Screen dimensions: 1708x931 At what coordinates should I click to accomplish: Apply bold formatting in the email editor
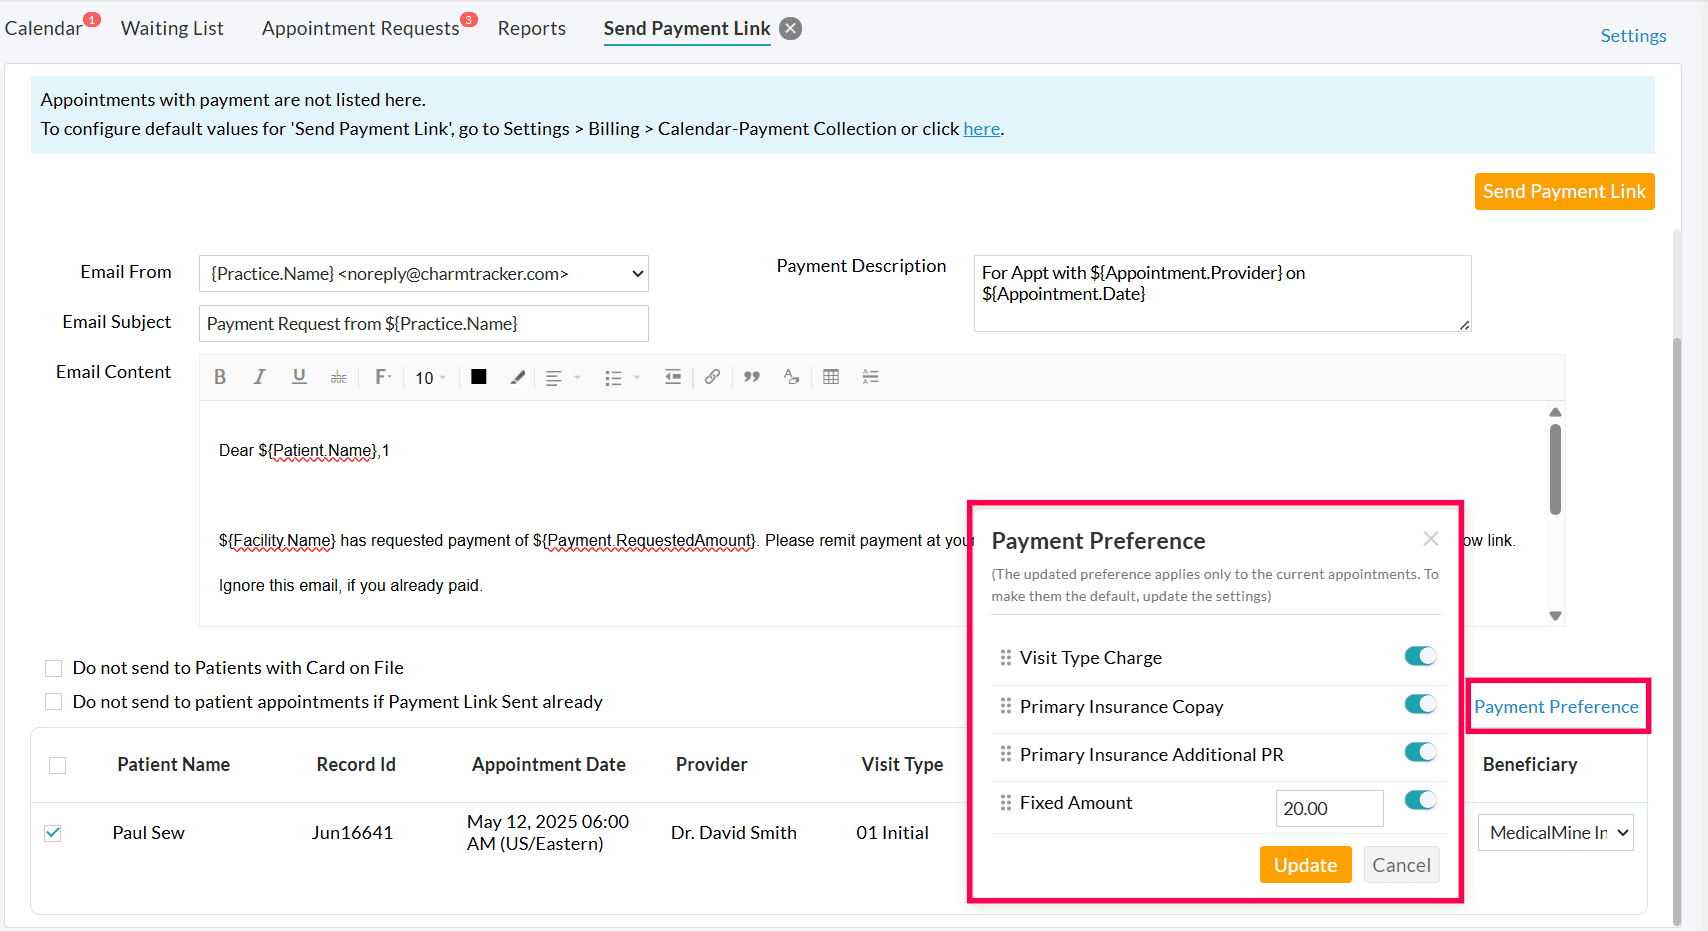220,377
